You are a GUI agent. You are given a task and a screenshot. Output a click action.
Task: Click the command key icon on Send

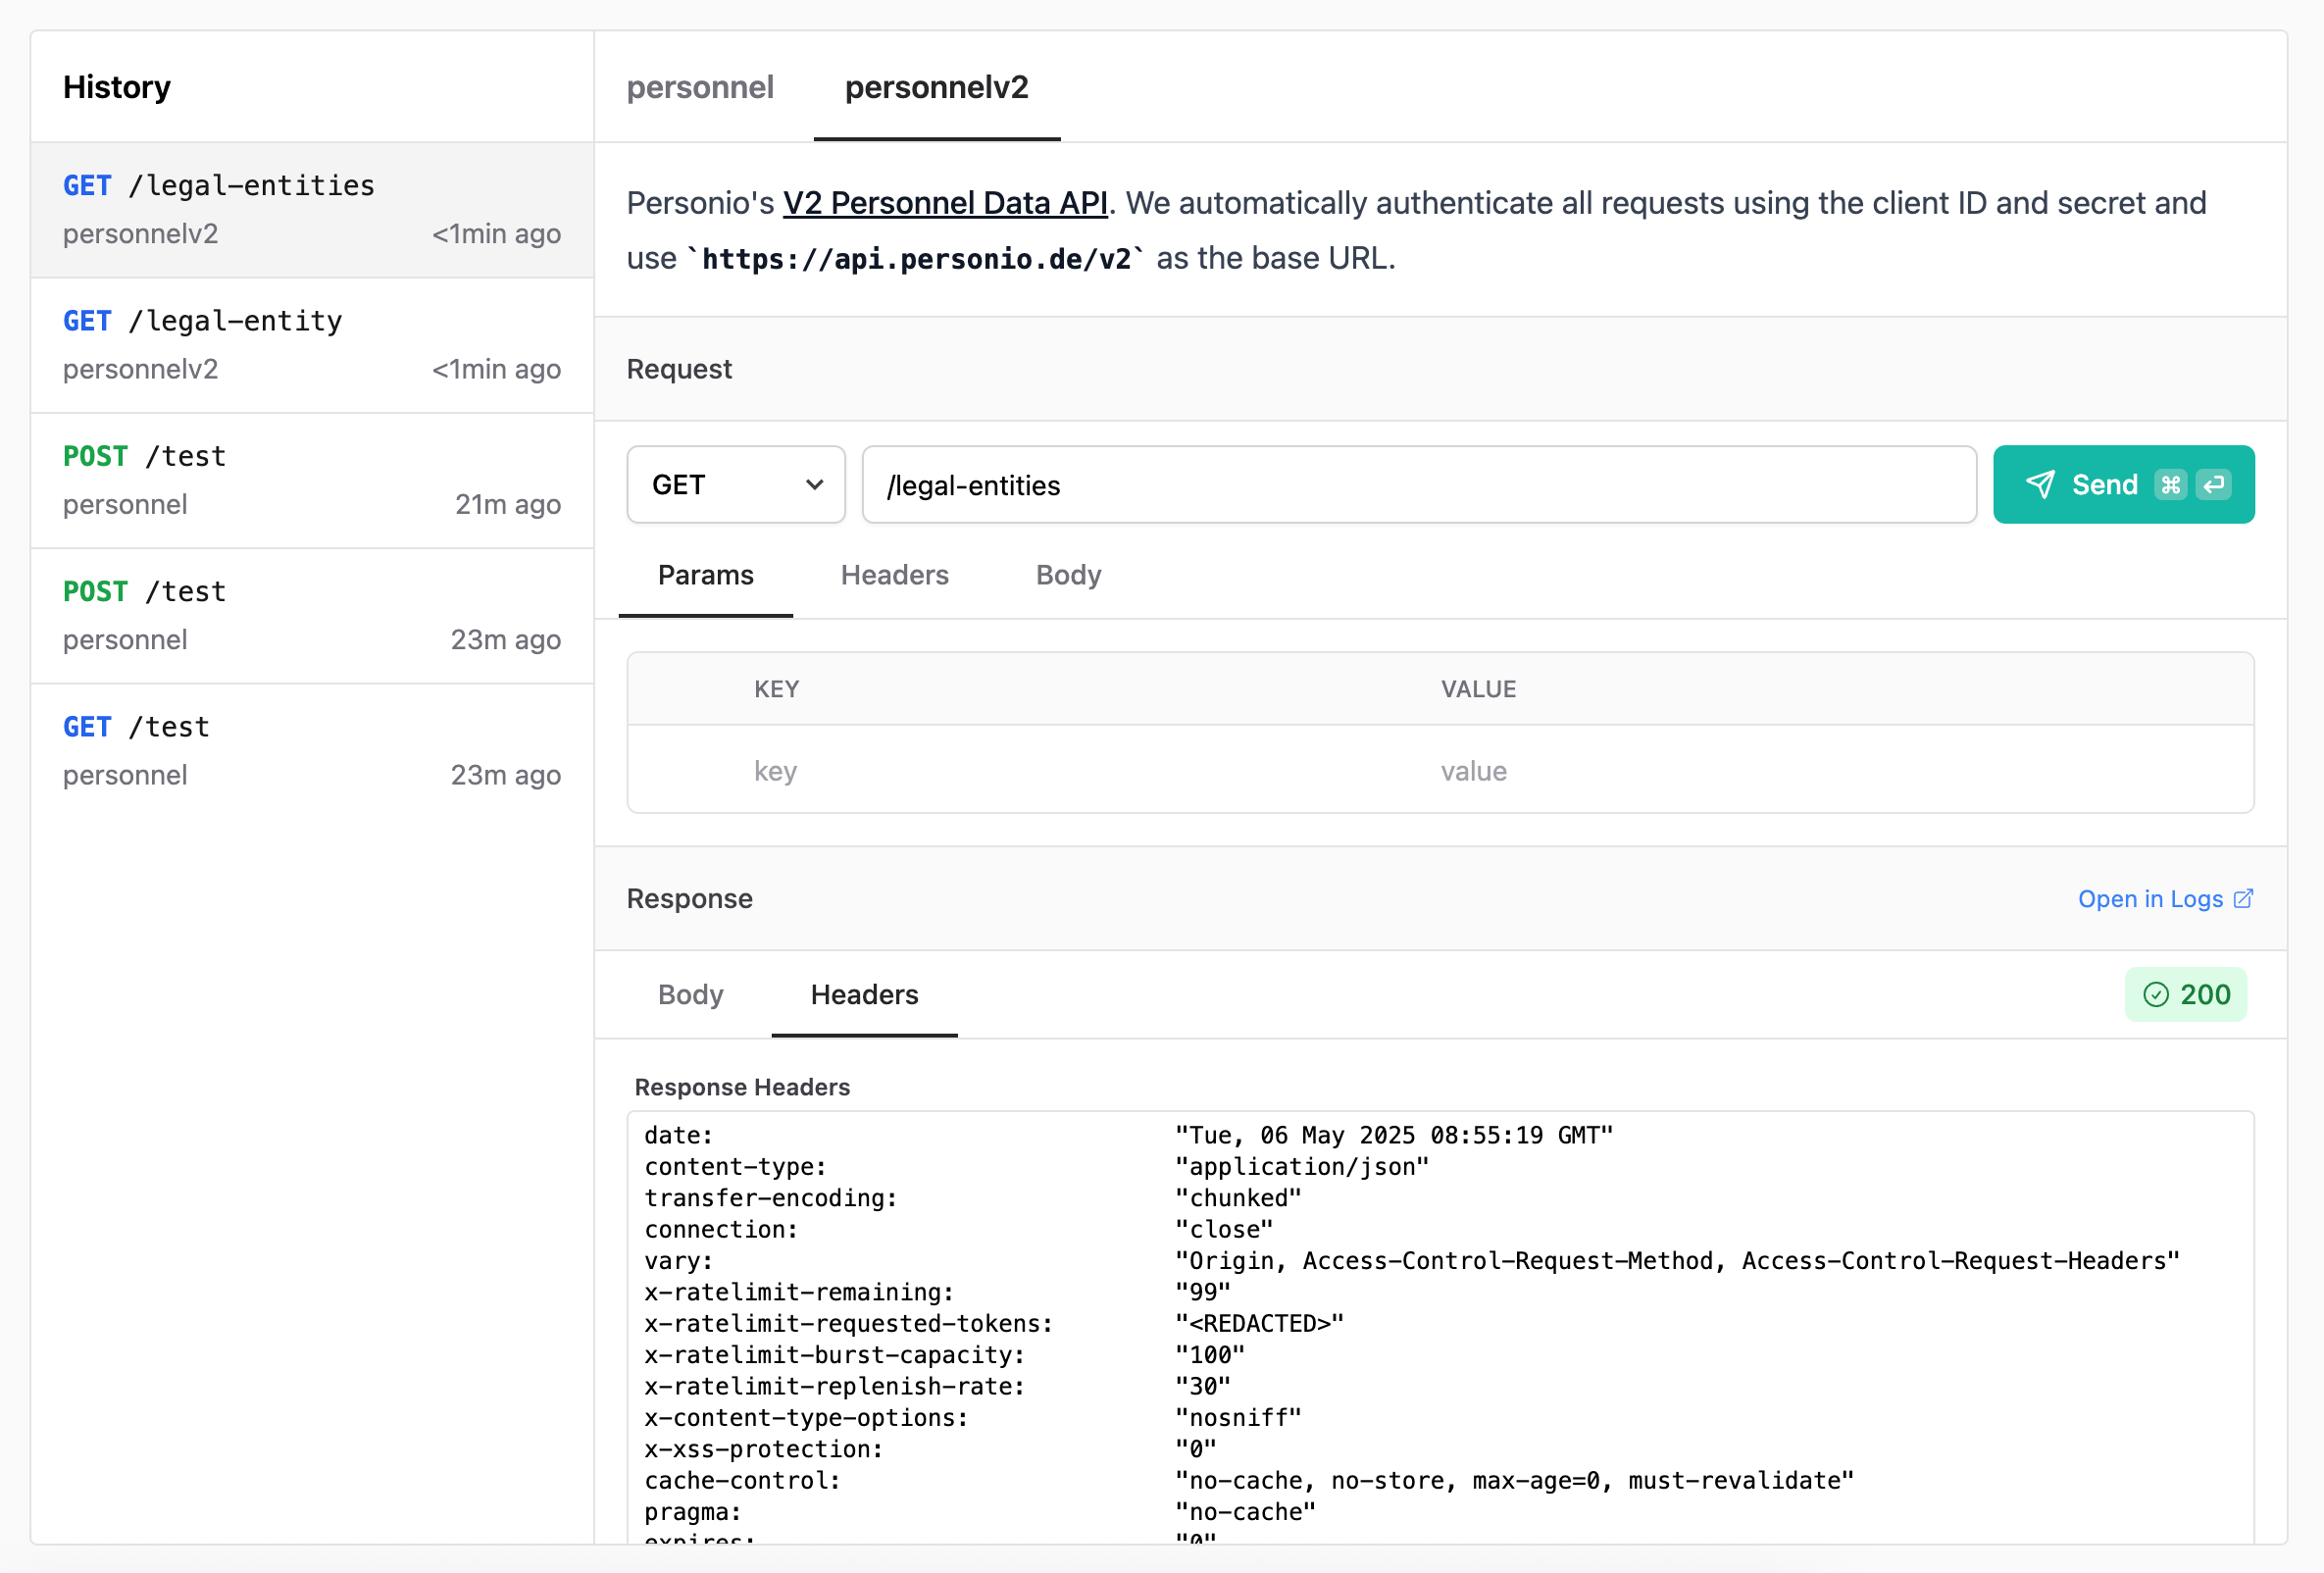(2170, 485)
